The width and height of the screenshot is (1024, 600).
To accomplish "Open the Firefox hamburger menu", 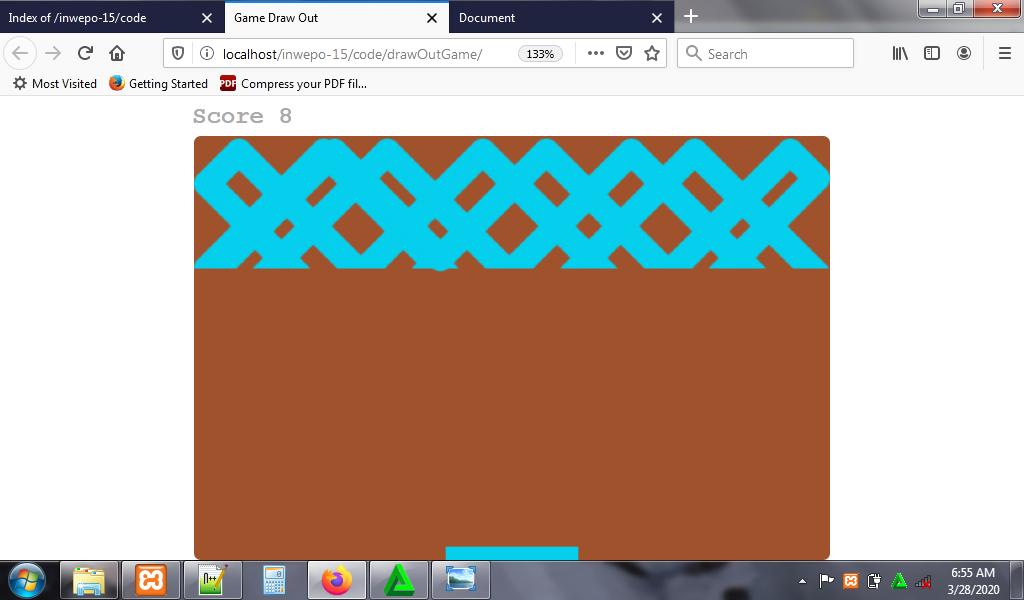I will (x=1005, y=54).
